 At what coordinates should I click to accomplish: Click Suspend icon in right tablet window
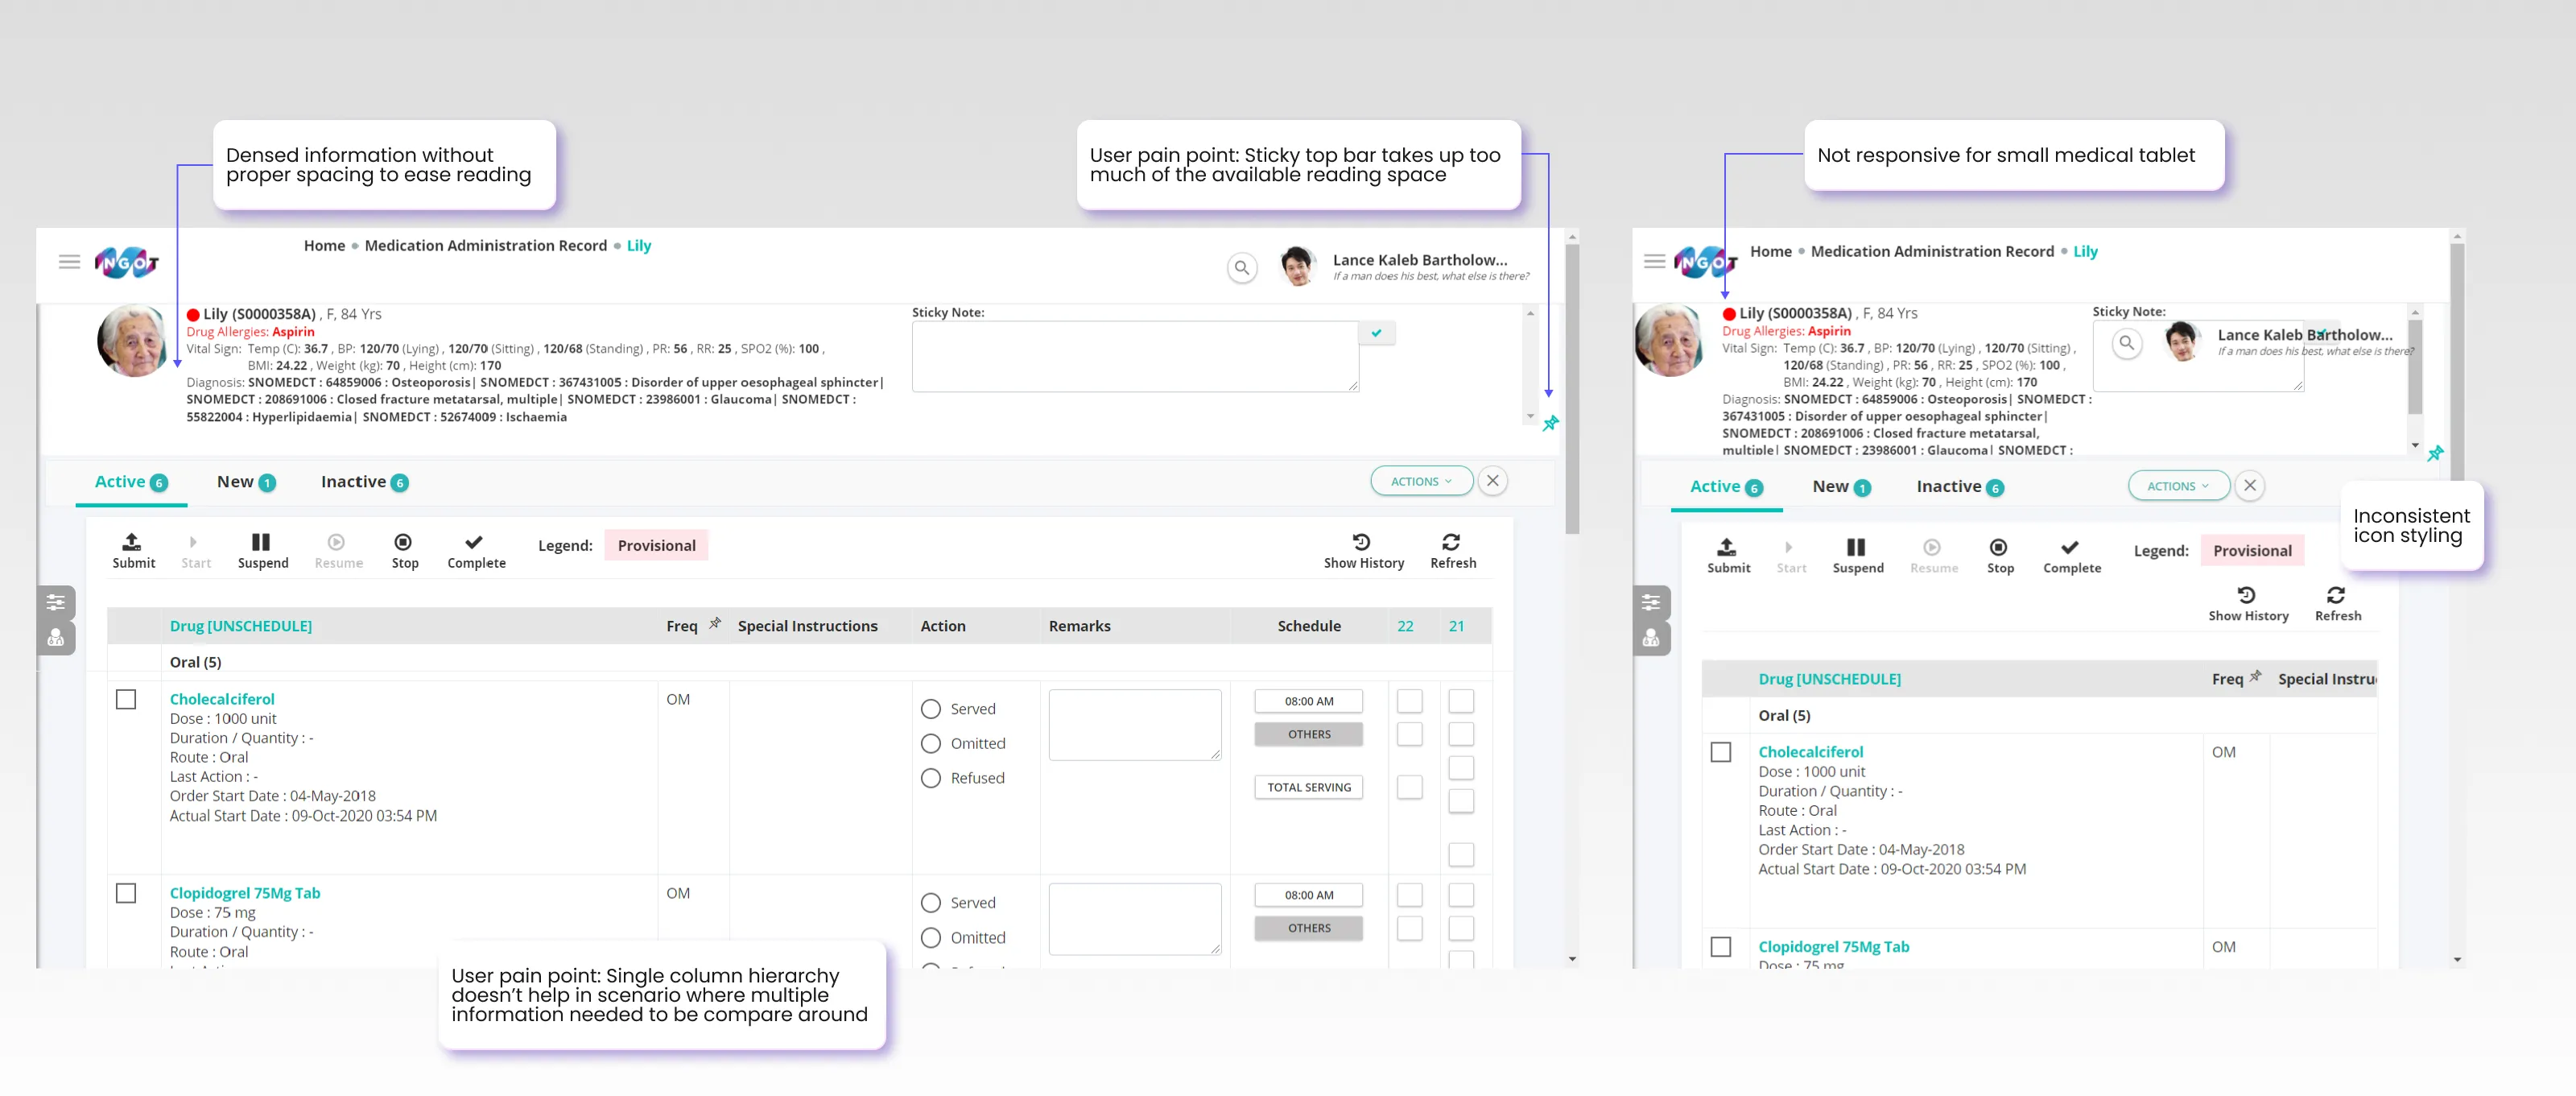click(1856, 547)
